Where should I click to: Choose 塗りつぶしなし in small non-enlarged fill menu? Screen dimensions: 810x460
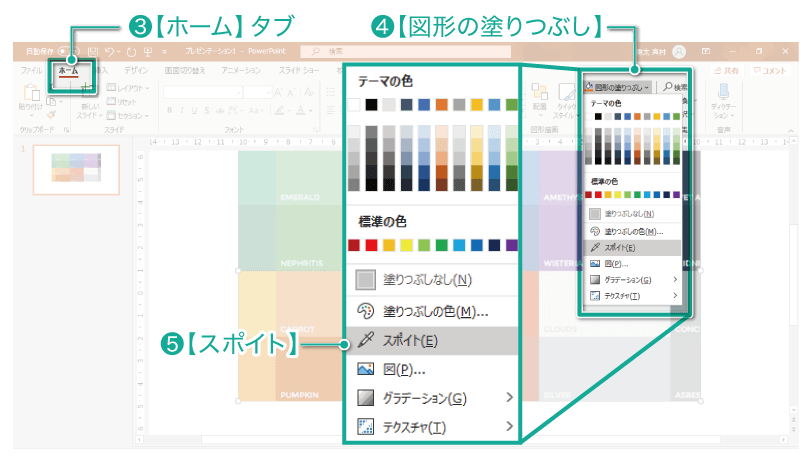632,213
